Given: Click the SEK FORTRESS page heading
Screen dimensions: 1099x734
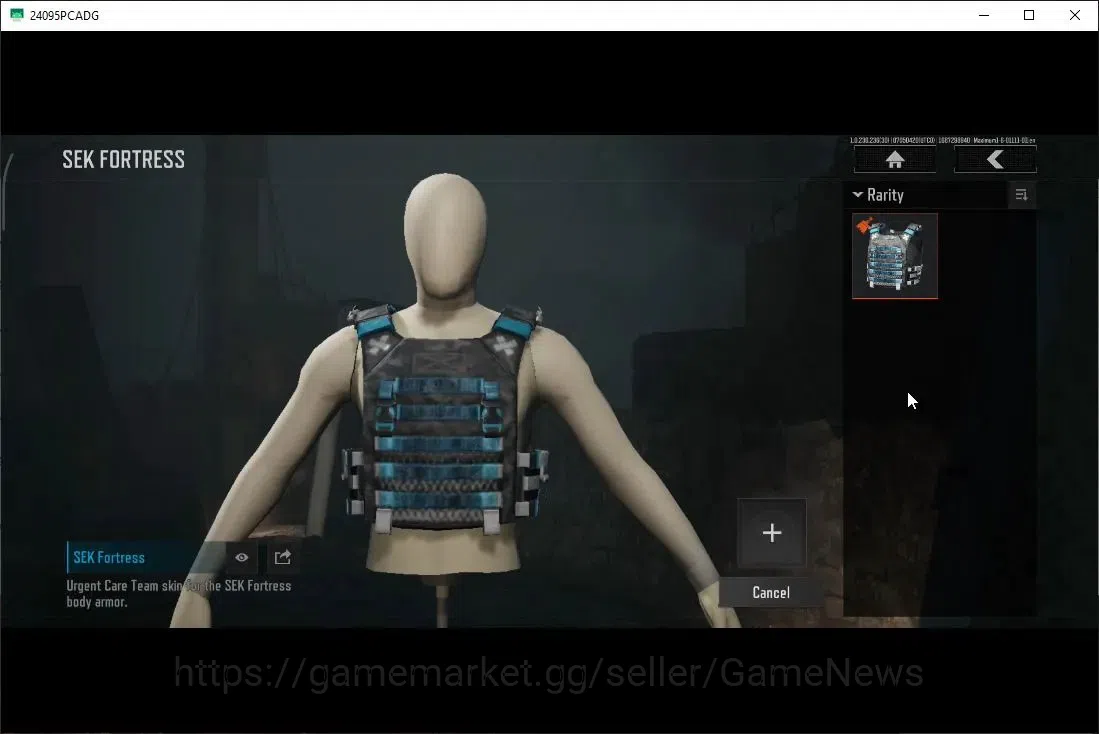Looking at the screenshot, I should [x=123, y=159].
